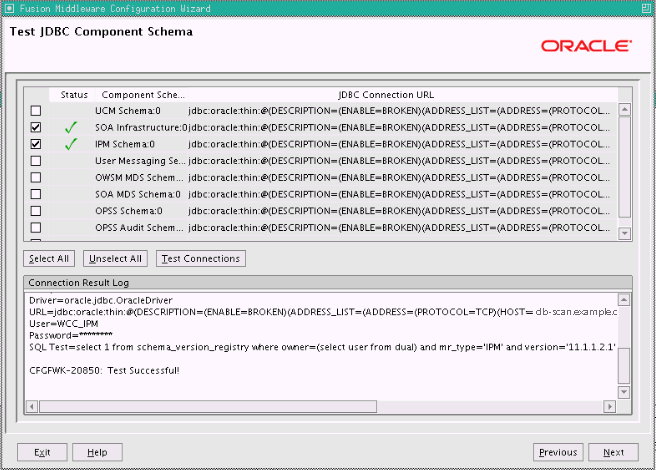The image size is (656, 470).
Task: Click the JDBC URL of UCM Schema row
Action: (x=399, y=111)
